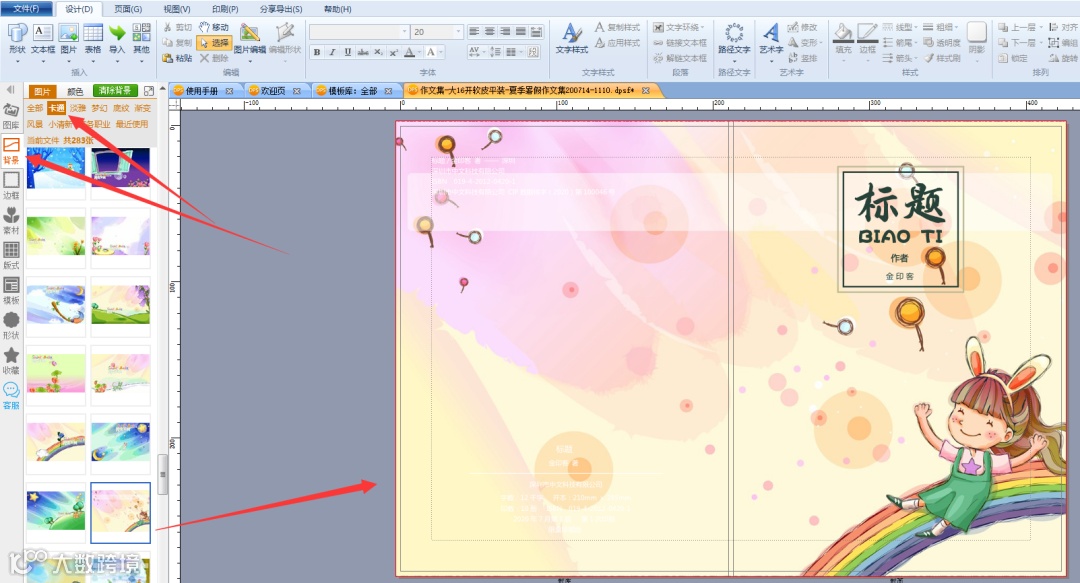Insert a picture with the ribbon 图片 icon
This screenshot has width=1080, height=583.
point(68,39)
